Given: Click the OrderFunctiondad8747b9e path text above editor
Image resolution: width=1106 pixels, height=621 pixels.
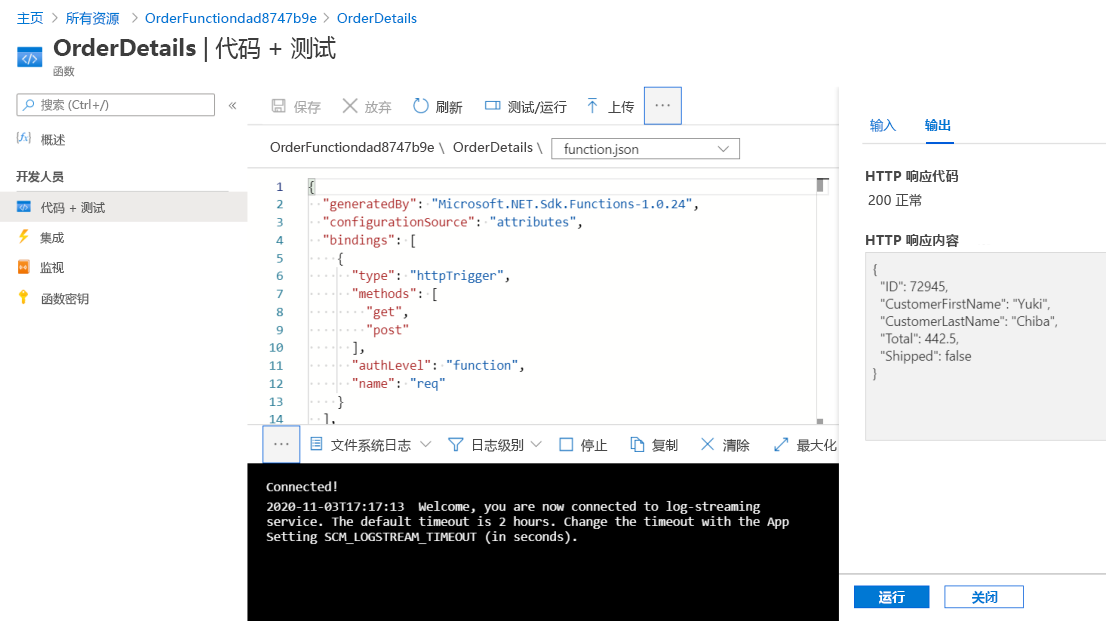Looking at the screenshot, I should pyautogui.click(x=352, y=147).
